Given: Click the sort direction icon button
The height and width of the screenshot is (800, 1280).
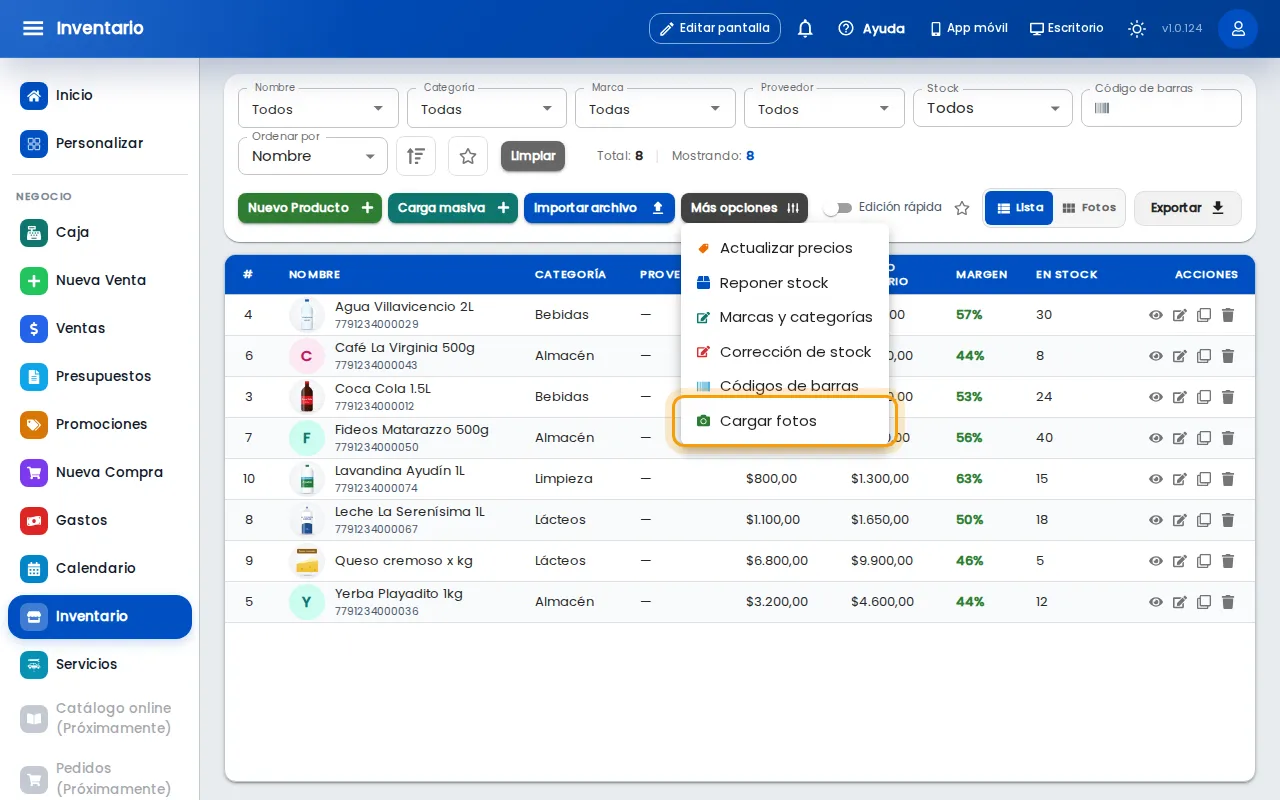Looking at the screenshot, I should (x=416, y=156).
